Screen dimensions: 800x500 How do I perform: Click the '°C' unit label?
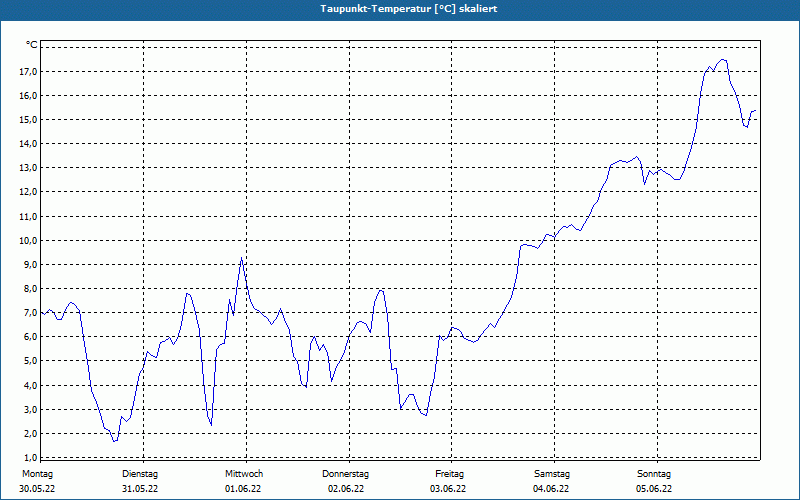pyautogui.click(x=32, y=45)
